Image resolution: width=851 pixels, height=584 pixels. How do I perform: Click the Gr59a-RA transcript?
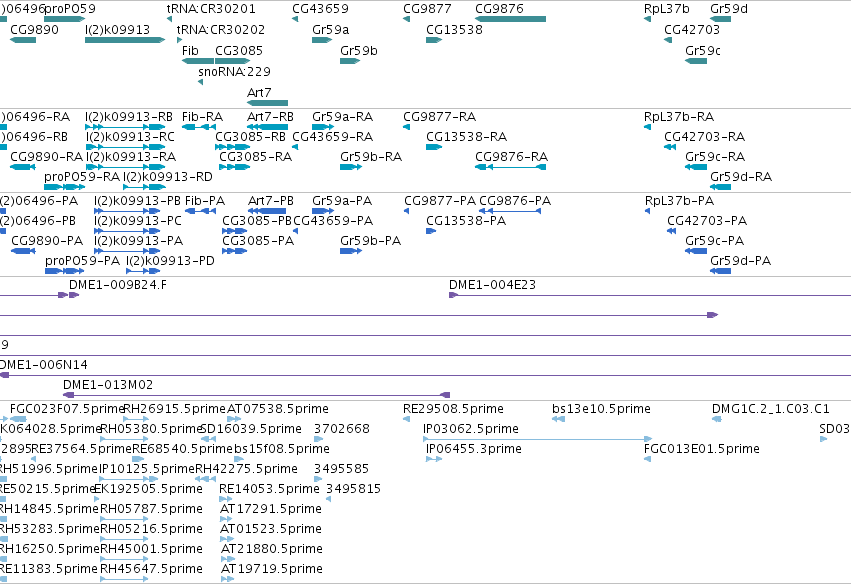(x=323, y=127)
